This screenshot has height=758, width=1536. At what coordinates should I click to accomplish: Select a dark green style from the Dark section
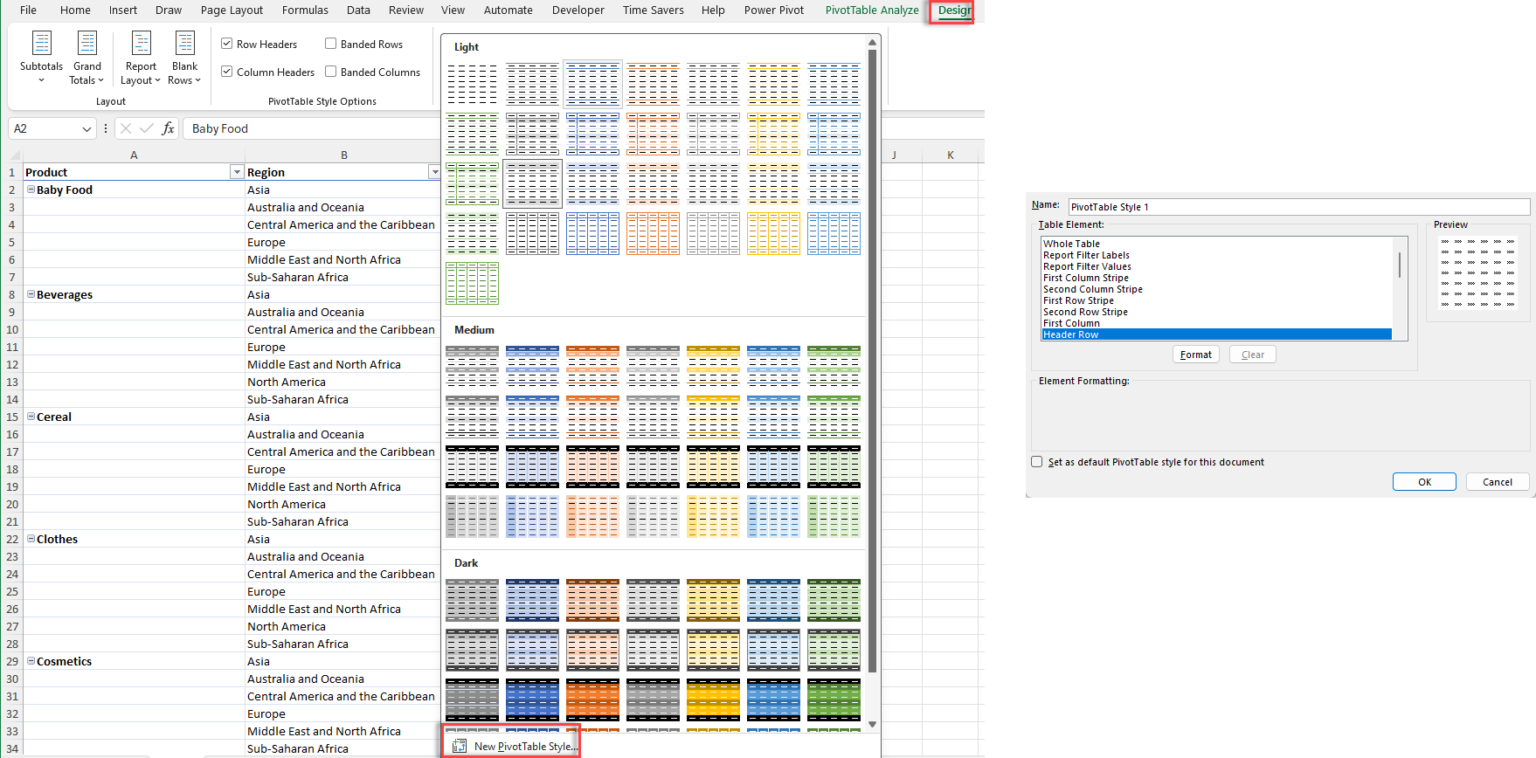[833, 600]
